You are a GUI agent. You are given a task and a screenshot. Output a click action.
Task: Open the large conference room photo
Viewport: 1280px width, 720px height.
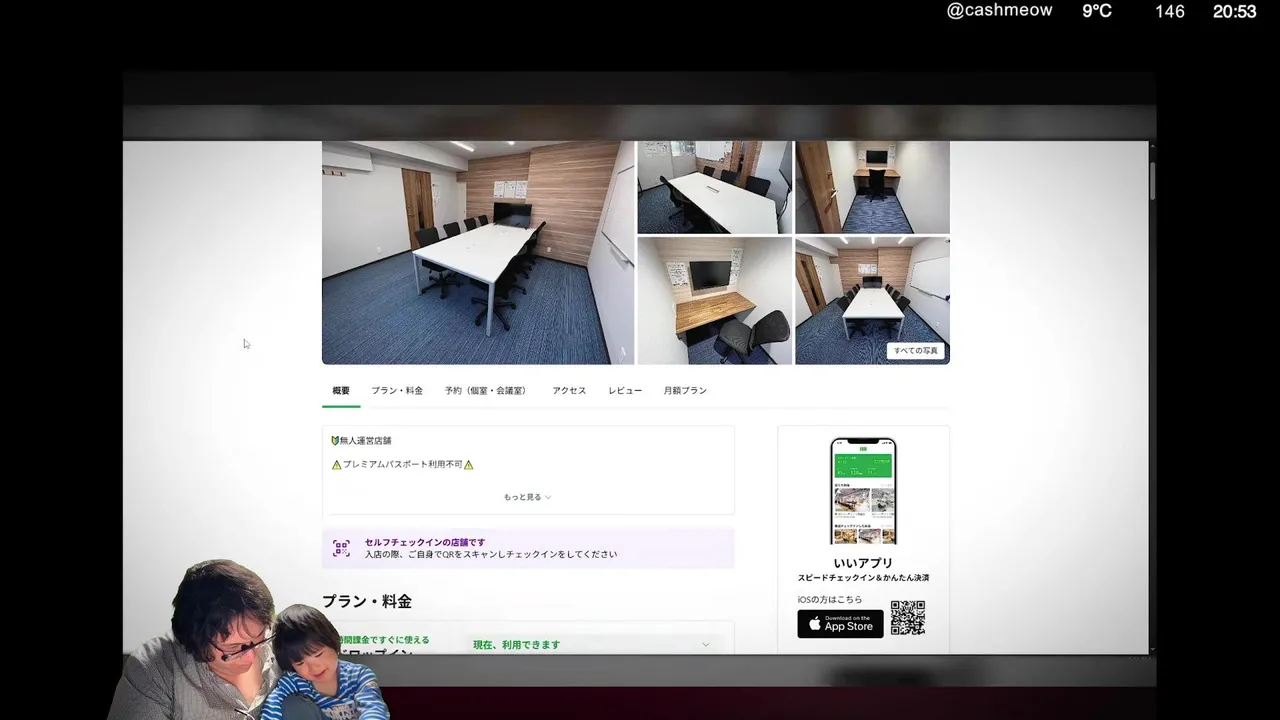click(x=478, y=252)
